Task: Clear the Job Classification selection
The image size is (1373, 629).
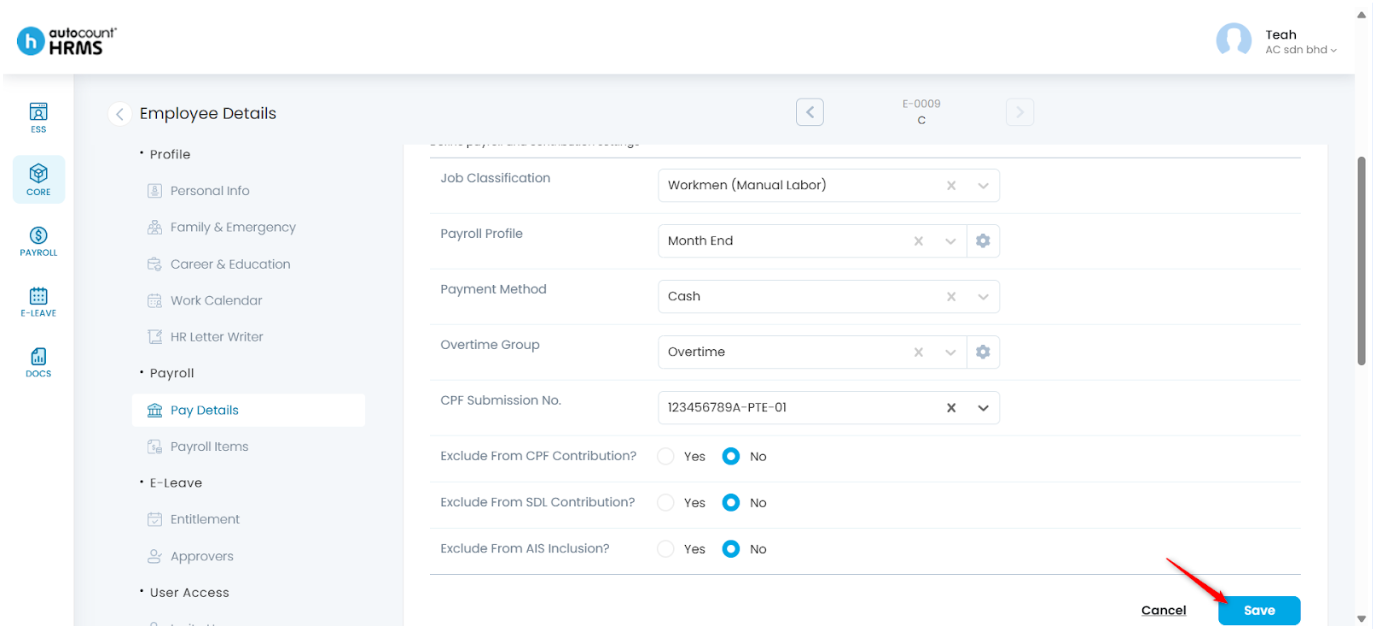Action: click(x=951, y=185)
